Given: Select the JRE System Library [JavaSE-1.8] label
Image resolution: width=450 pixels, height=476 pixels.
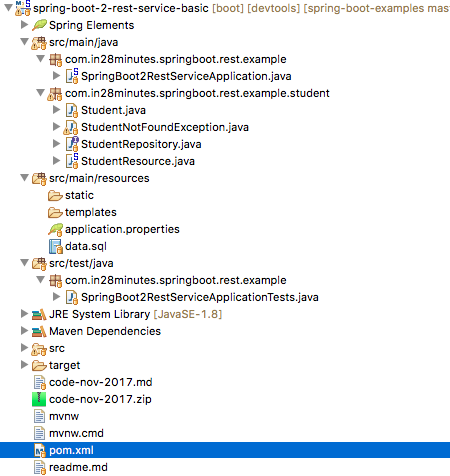Looking at the screenshot, I should (x=135, y=315).
